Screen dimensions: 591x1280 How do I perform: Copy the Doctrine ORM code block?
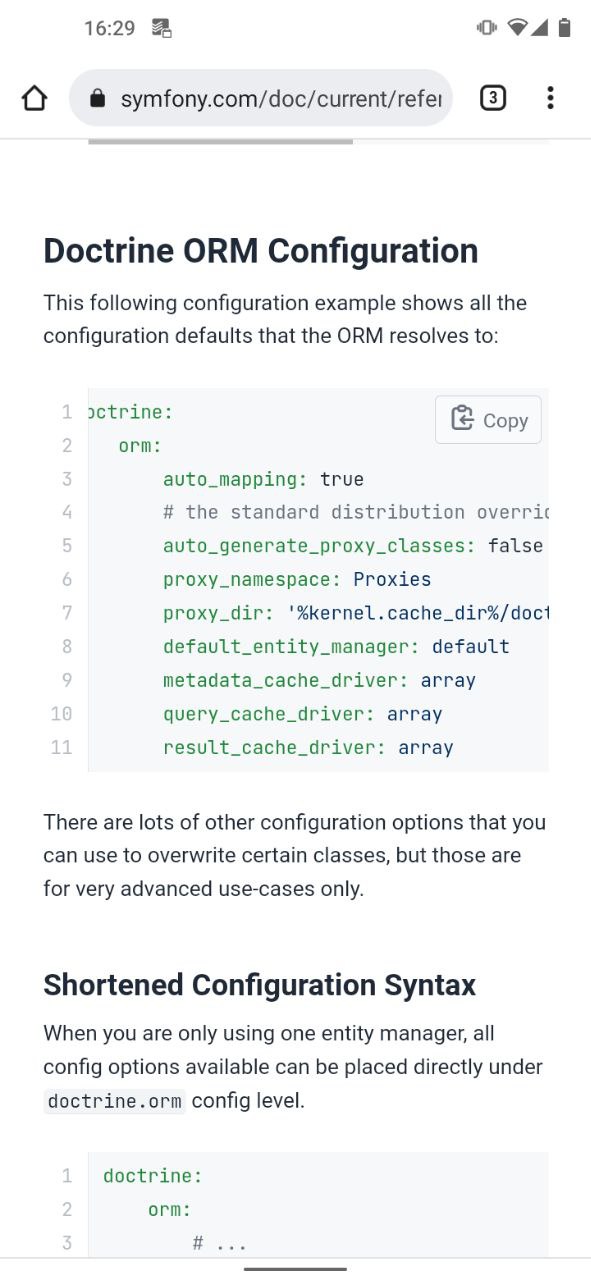point(488,420)
